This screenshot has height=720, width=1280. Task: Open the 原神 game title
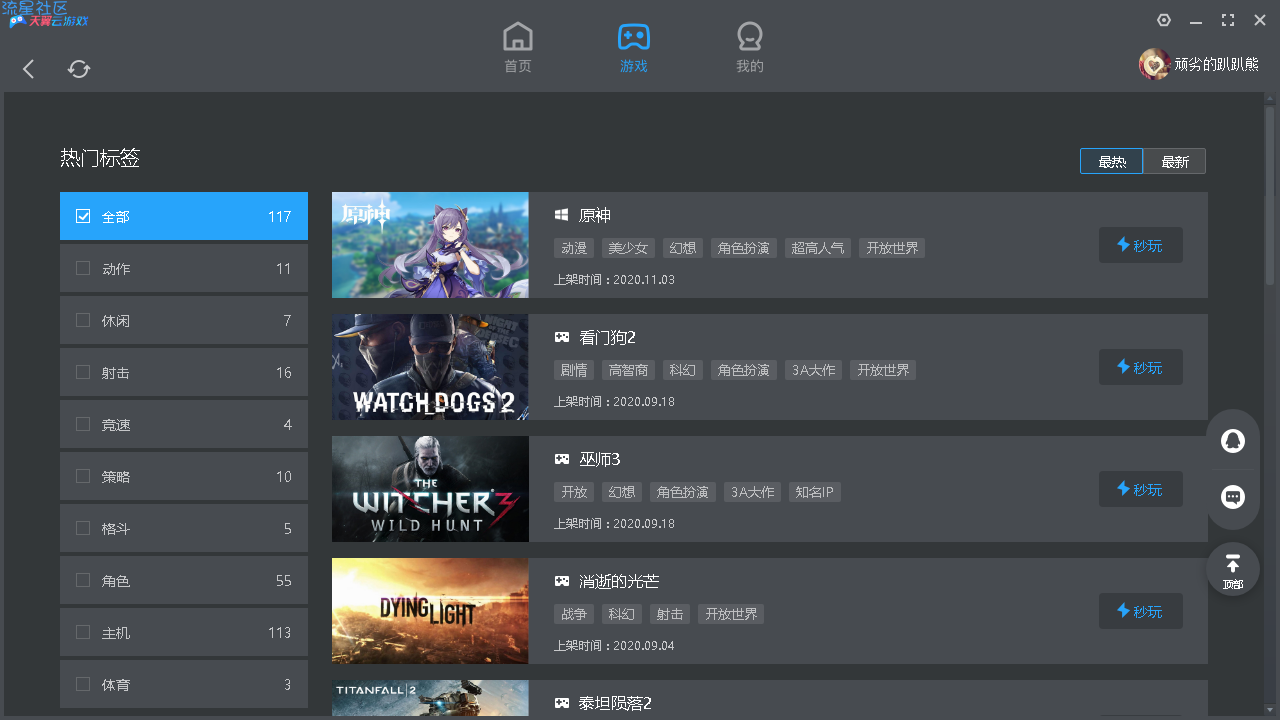[595, 215]
